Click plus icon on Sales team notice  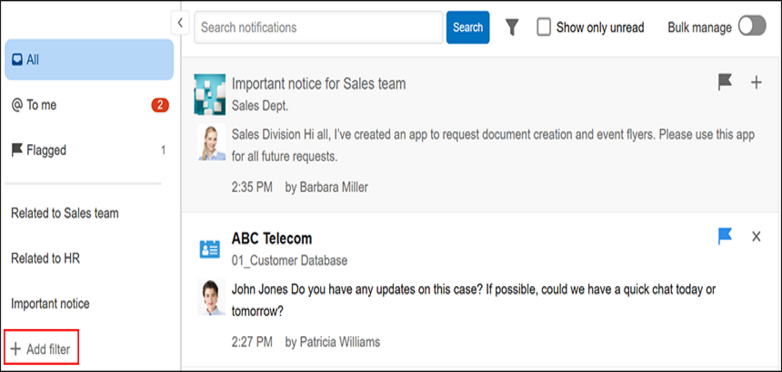757,83
